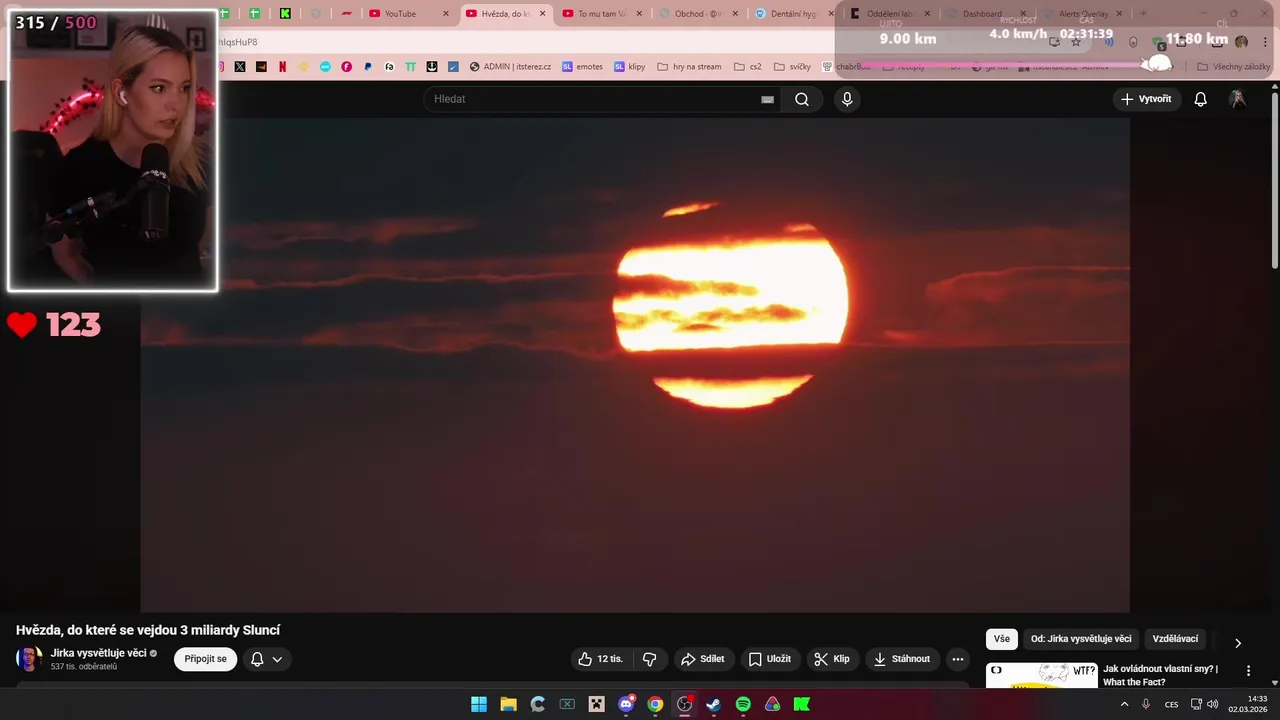Open the Jak ovládnout vlastní sny video thumbnail
This screenshot has height=720, width=1280.
click(1041, 676)
